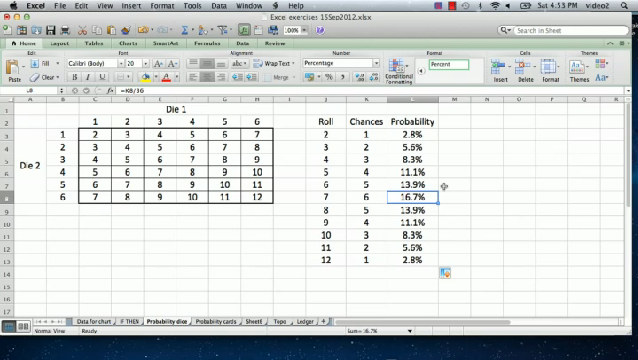Click the New Workbook toolbar icon
Image resolution: width=638 pixels, height=360 pixels.
7,30
